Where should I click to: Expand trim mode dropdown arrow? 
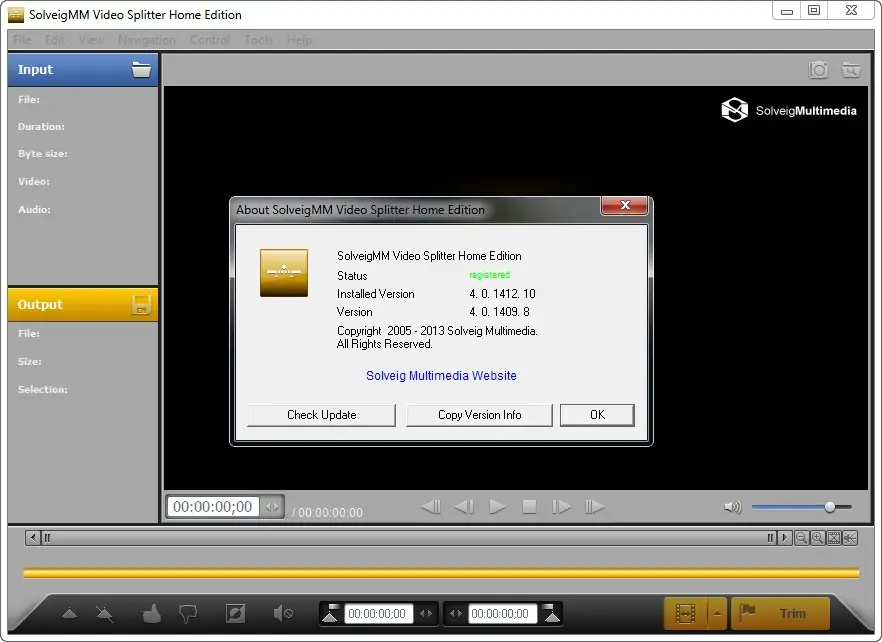pyautogui.click(x=717, y=613)
